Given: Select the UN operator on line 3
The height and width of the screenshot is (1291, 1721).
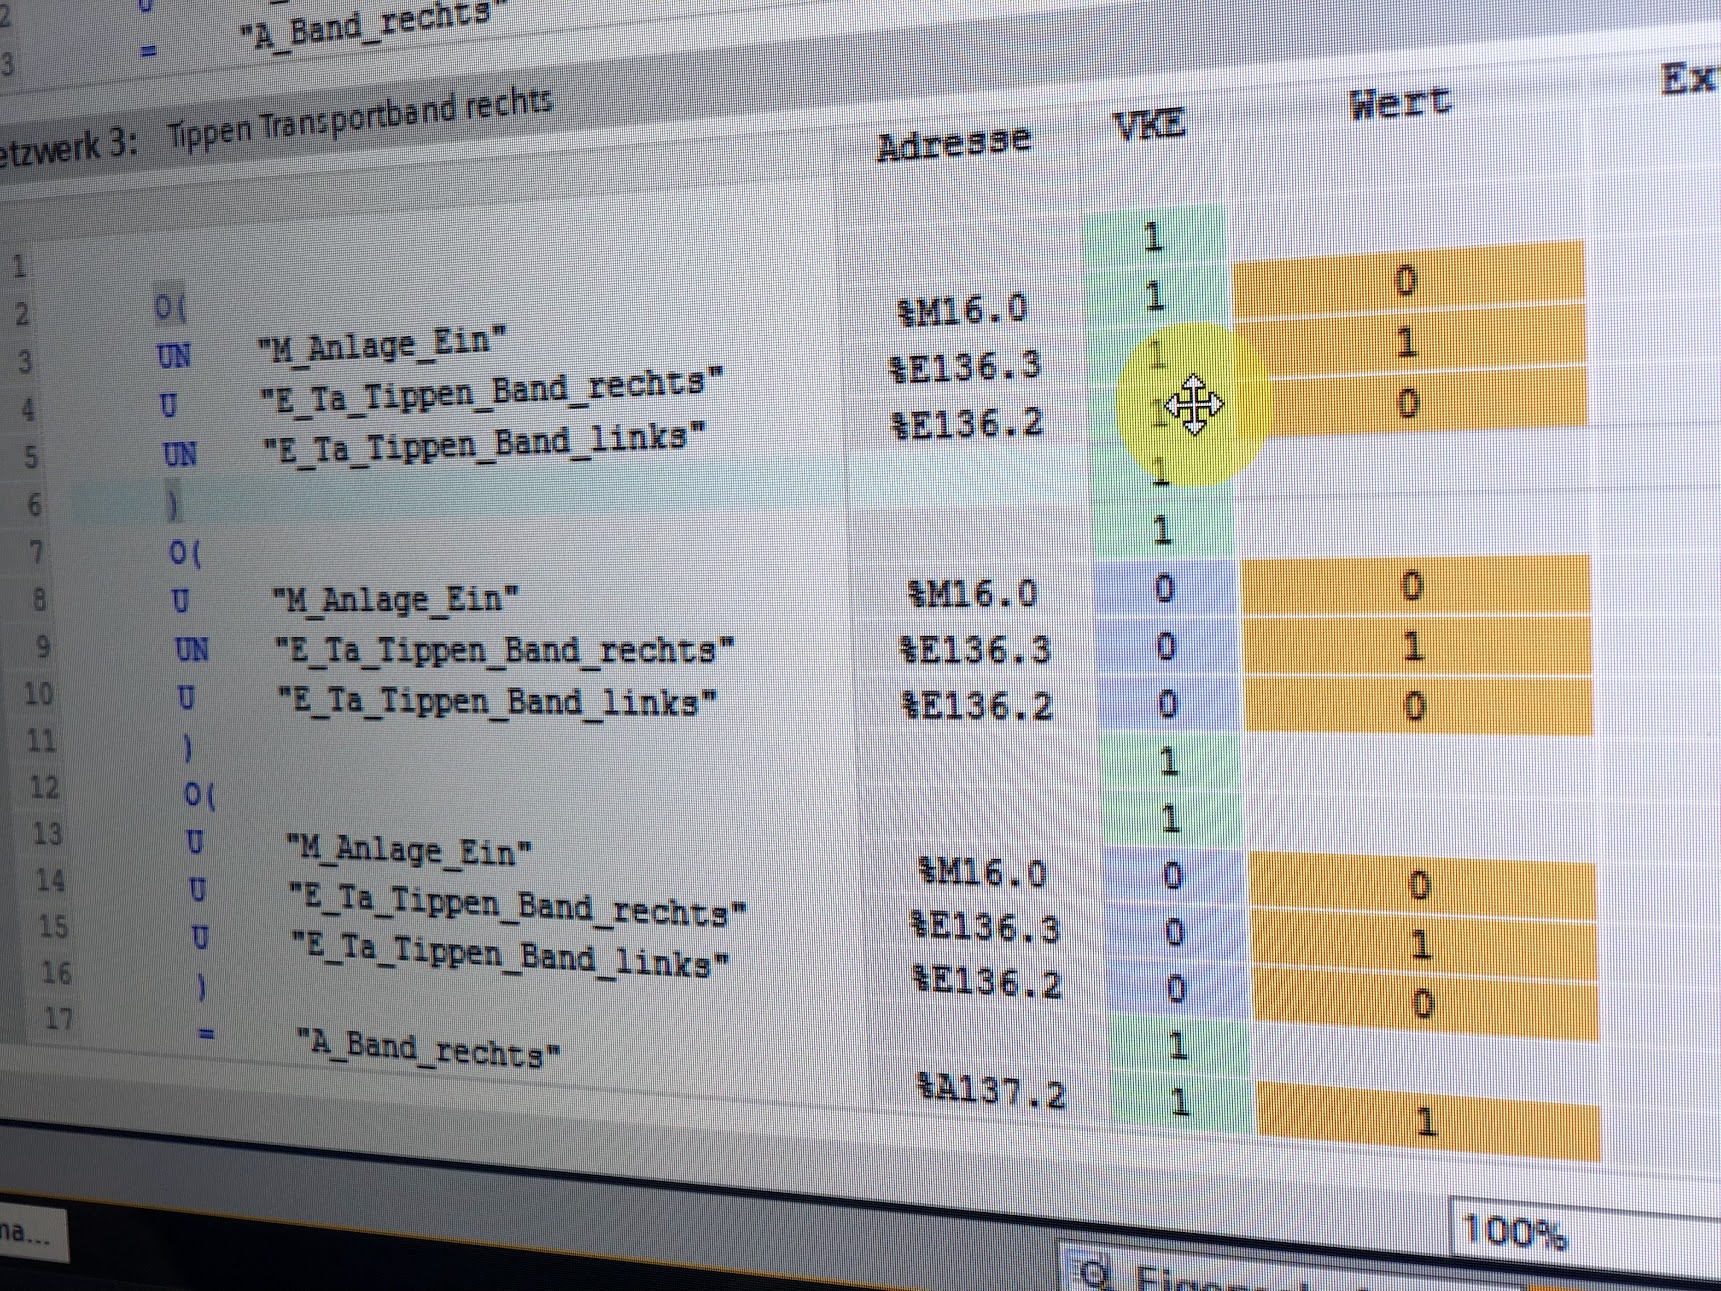Looking at the screenshot, I should [174, 355].
